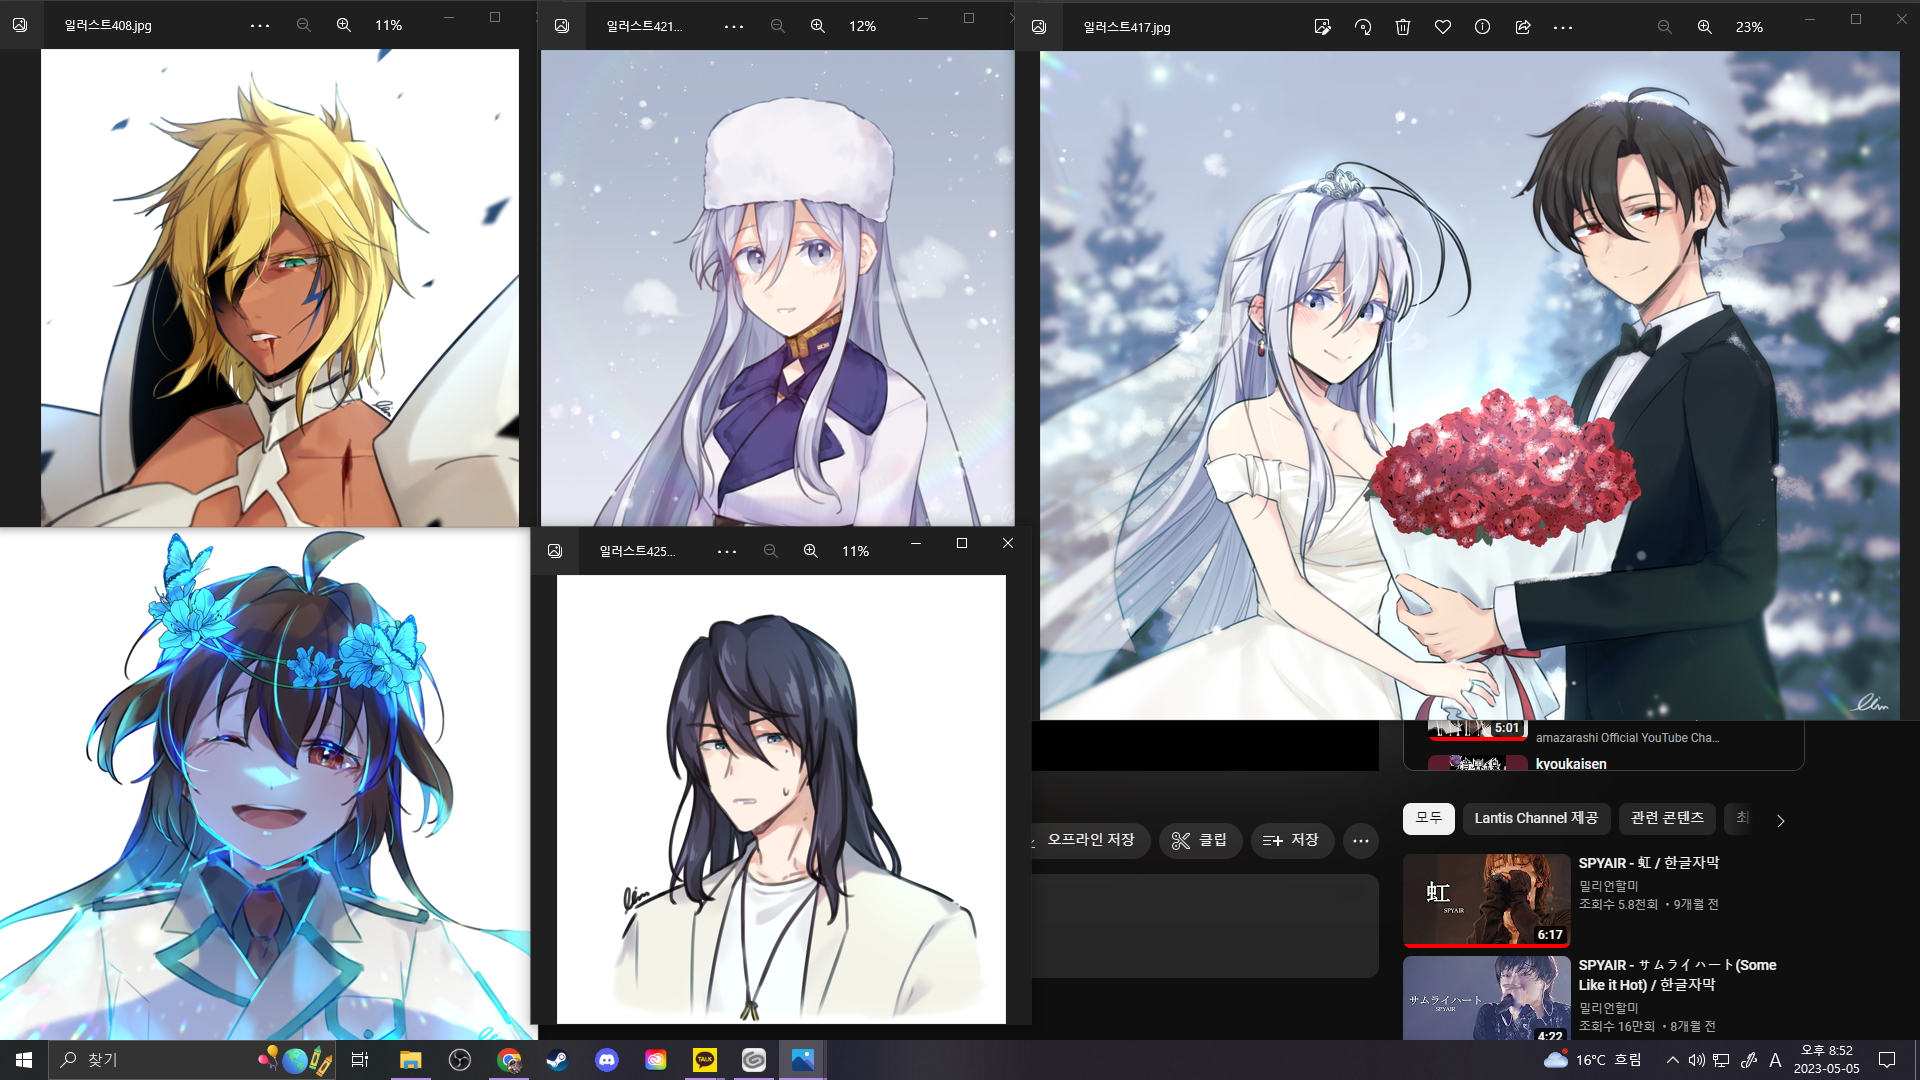Open Clip Studio Paint from taskbar
The image size is (1920, 1080).
(753, 1060)
